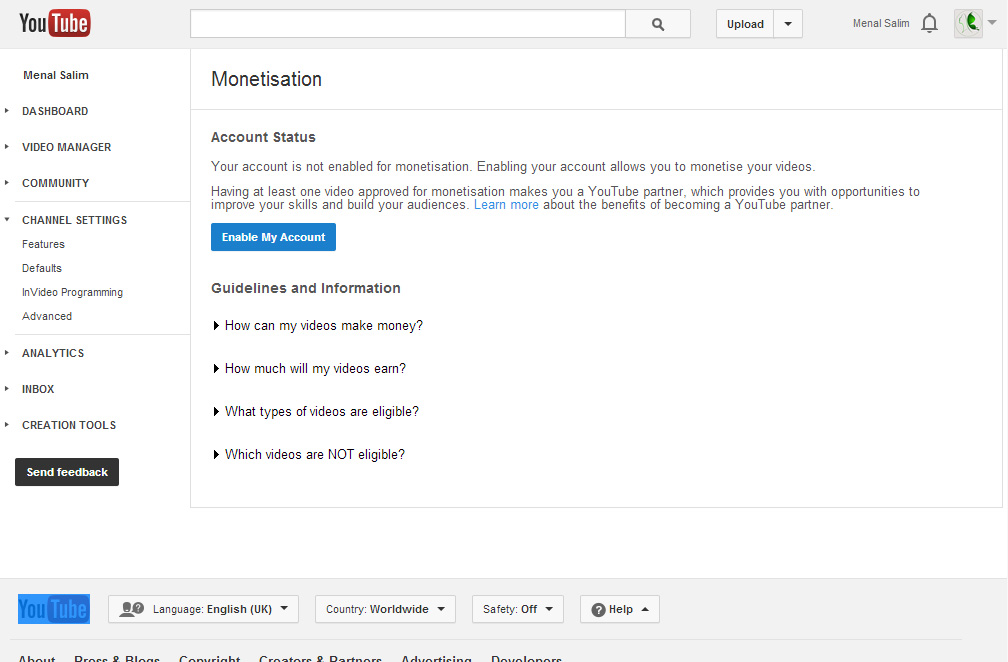Expand "How much will my videos earn?"
The width and height of the screenshot is (1008, 662).
pos(315,369)
